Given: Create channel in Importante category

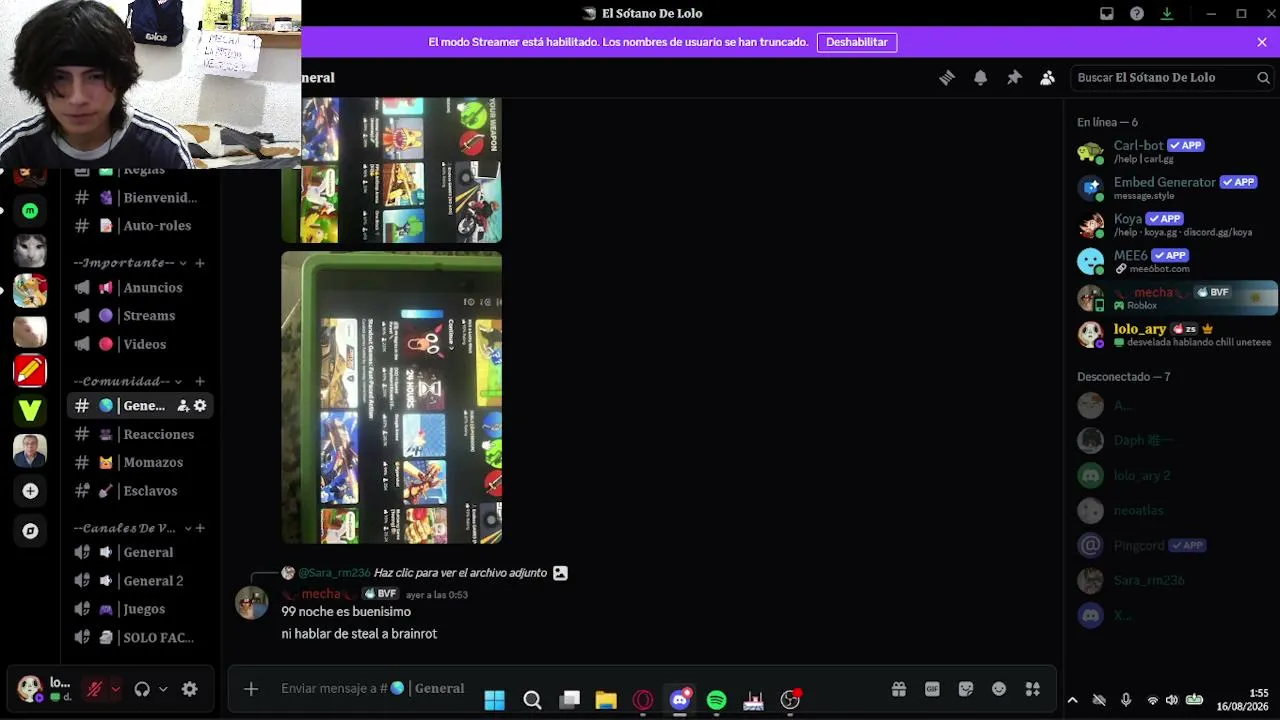Looking at the screenshot, I should click(x=200, y=263).
